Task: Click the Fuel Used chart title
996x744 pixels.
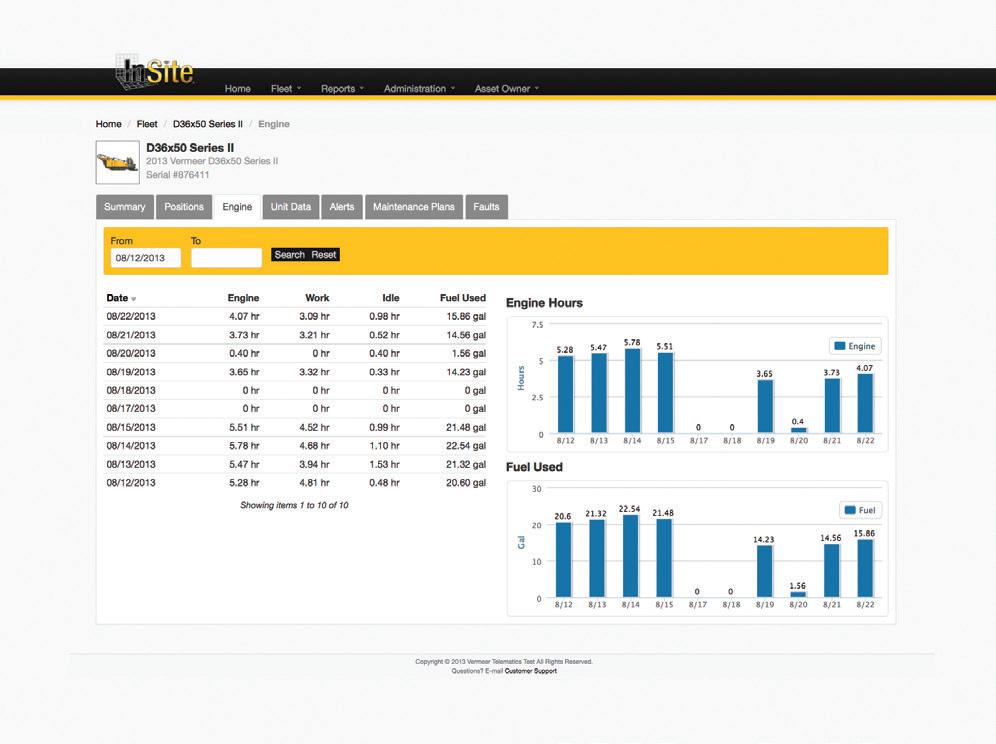Action: coord(534,467)
